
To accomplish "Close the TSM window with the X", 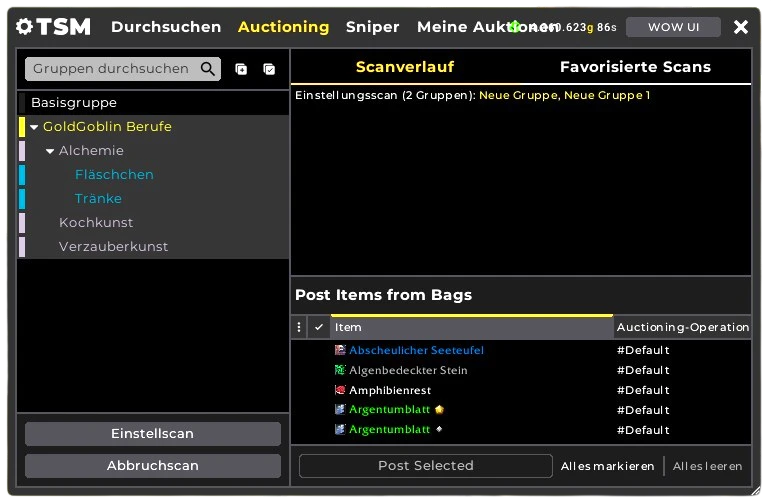I will click(741, 27).
